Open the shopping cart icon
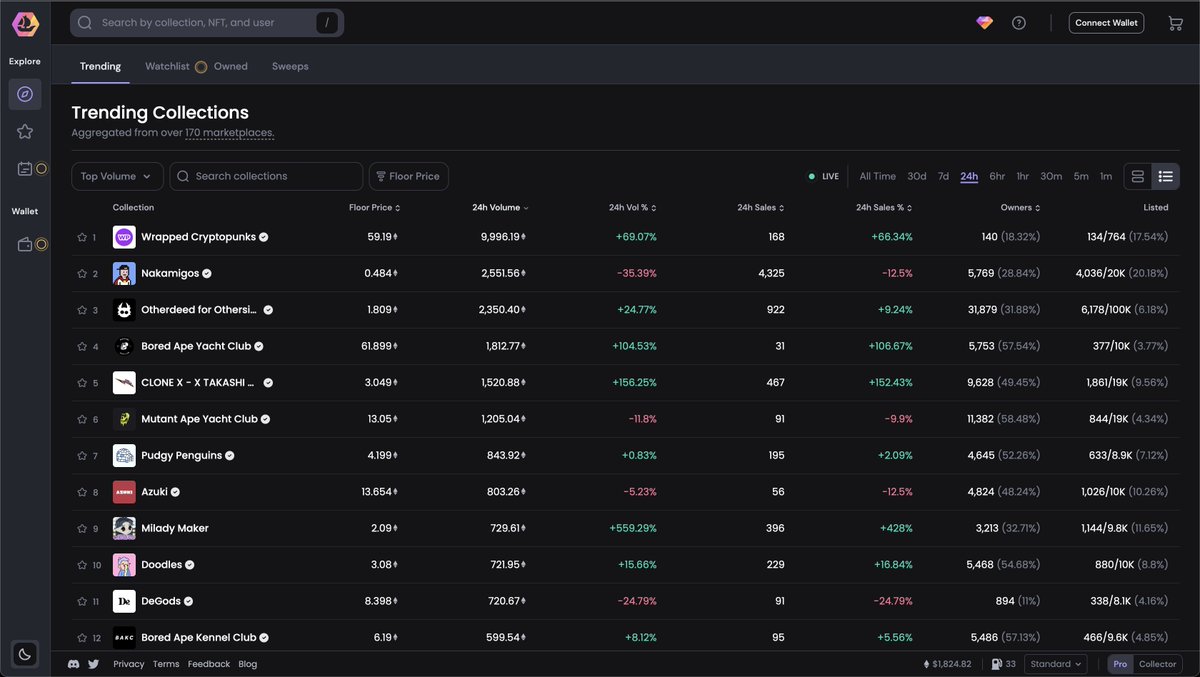The image size is (1200, 677). [1175, 22]
